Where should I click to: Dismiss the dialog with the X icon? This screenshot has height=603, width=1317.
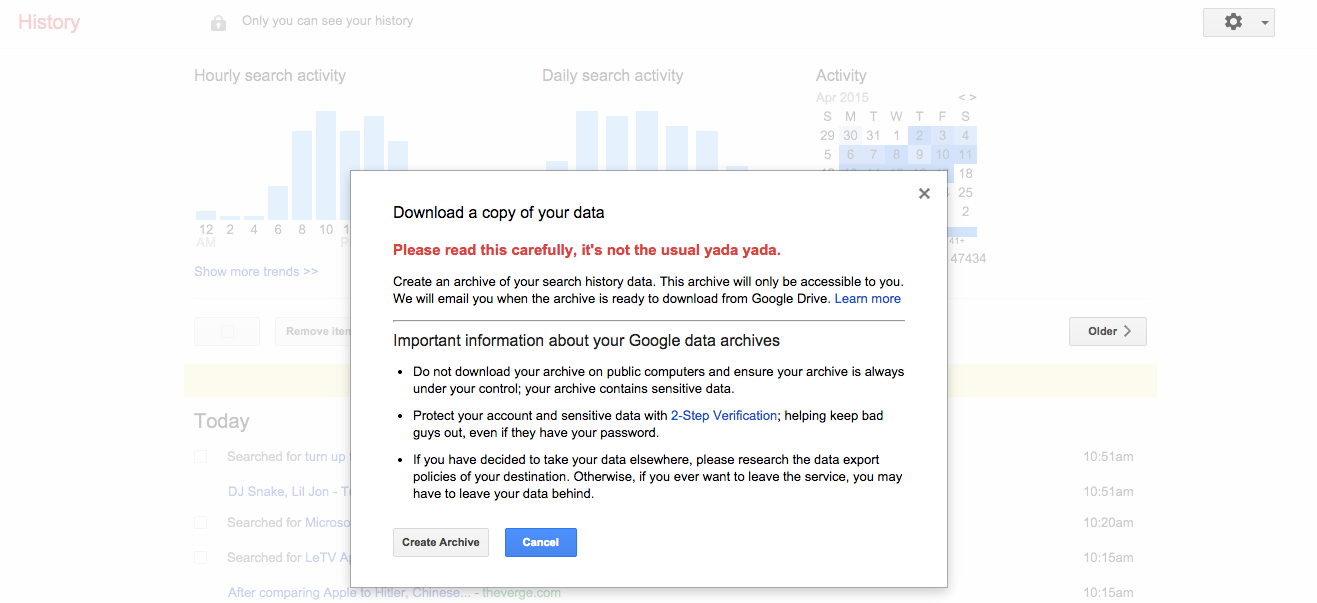point(924,193)
